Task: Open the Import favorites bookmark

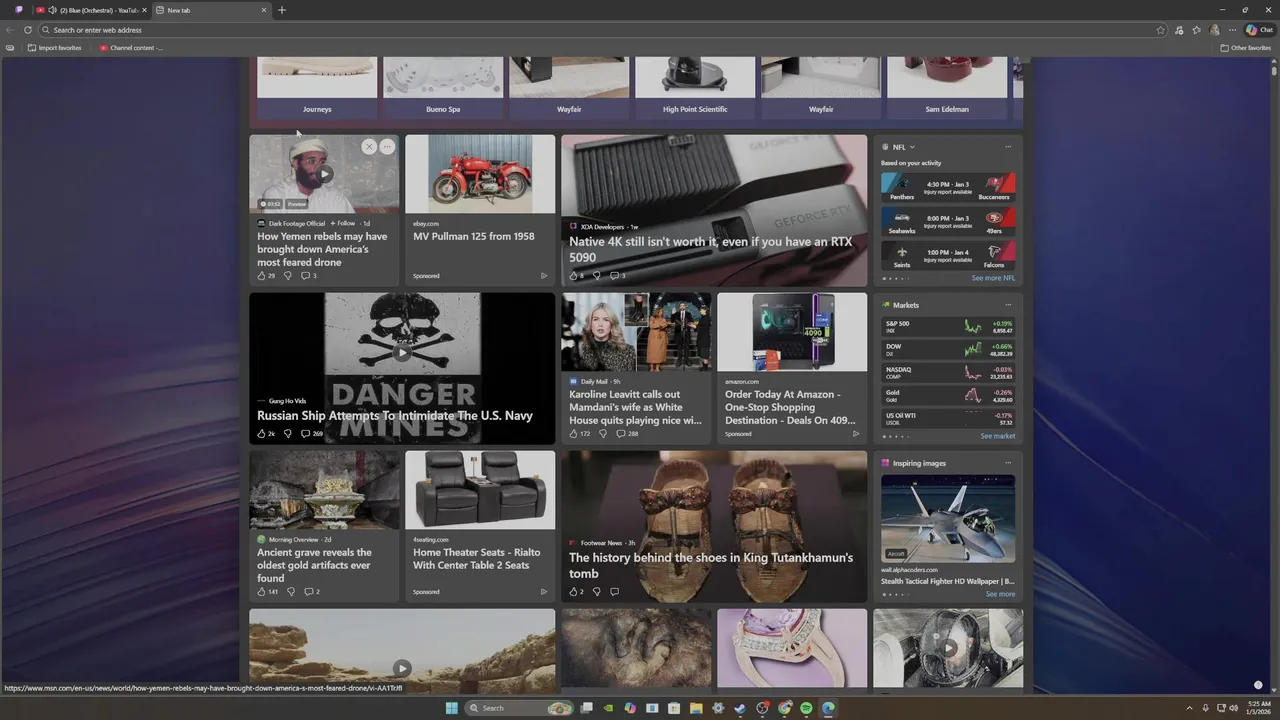Action: click(x=55, y=48)
